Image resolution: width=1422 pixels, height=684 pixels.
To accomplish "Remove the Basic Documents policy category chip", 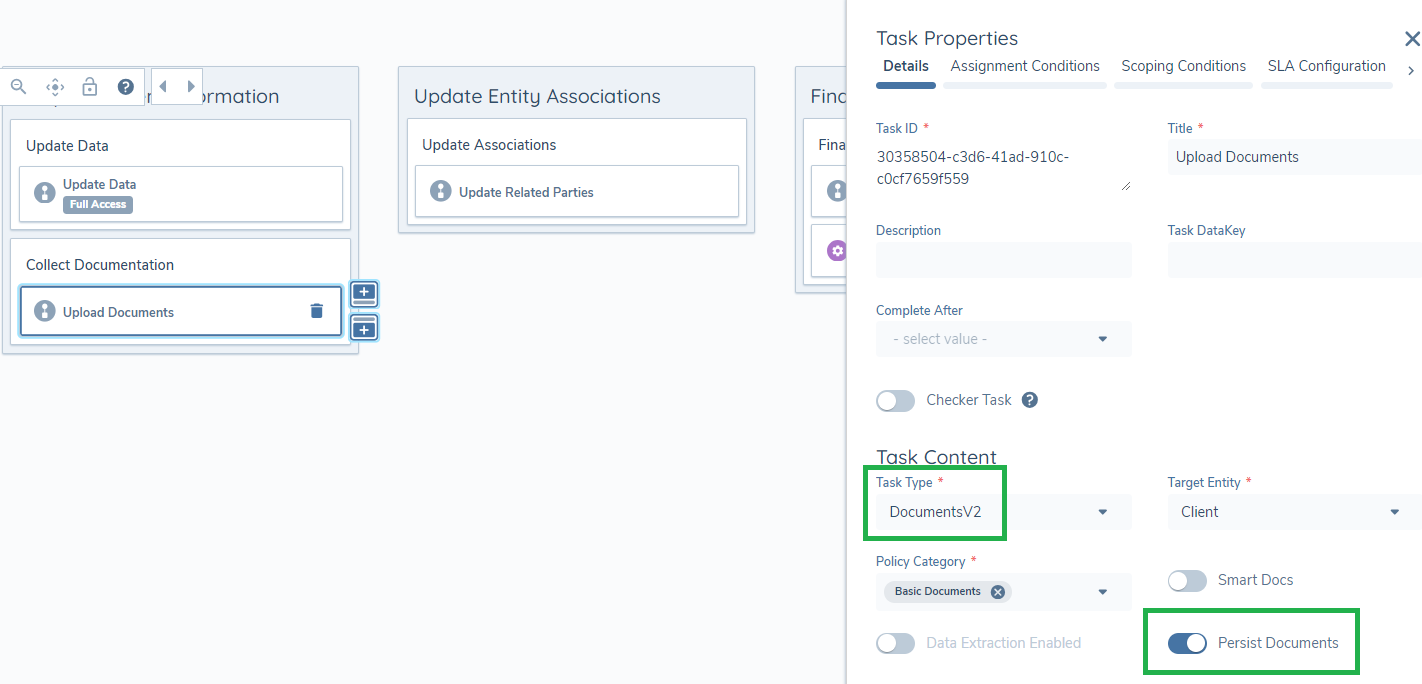I will pyautogui.click(x=997, y=592).
